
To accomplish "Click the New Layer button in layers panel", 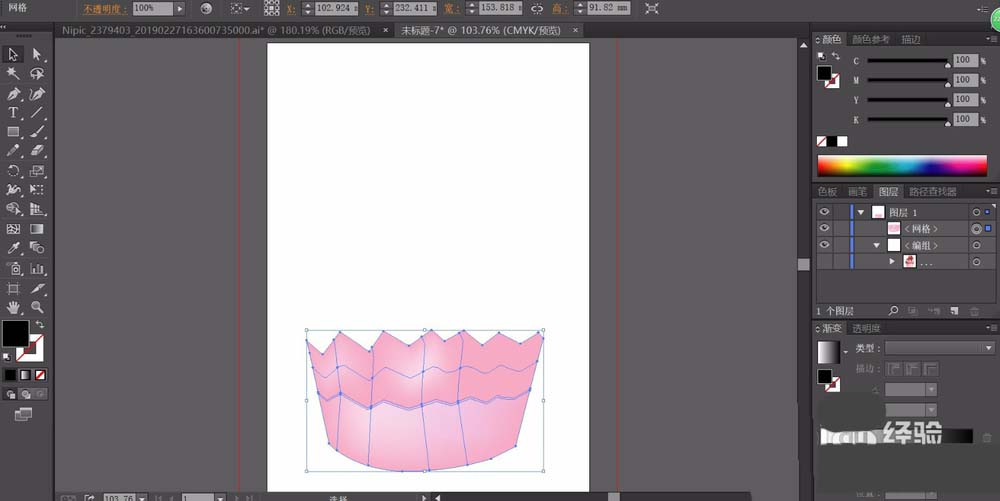I will click(x=954, y=311).
